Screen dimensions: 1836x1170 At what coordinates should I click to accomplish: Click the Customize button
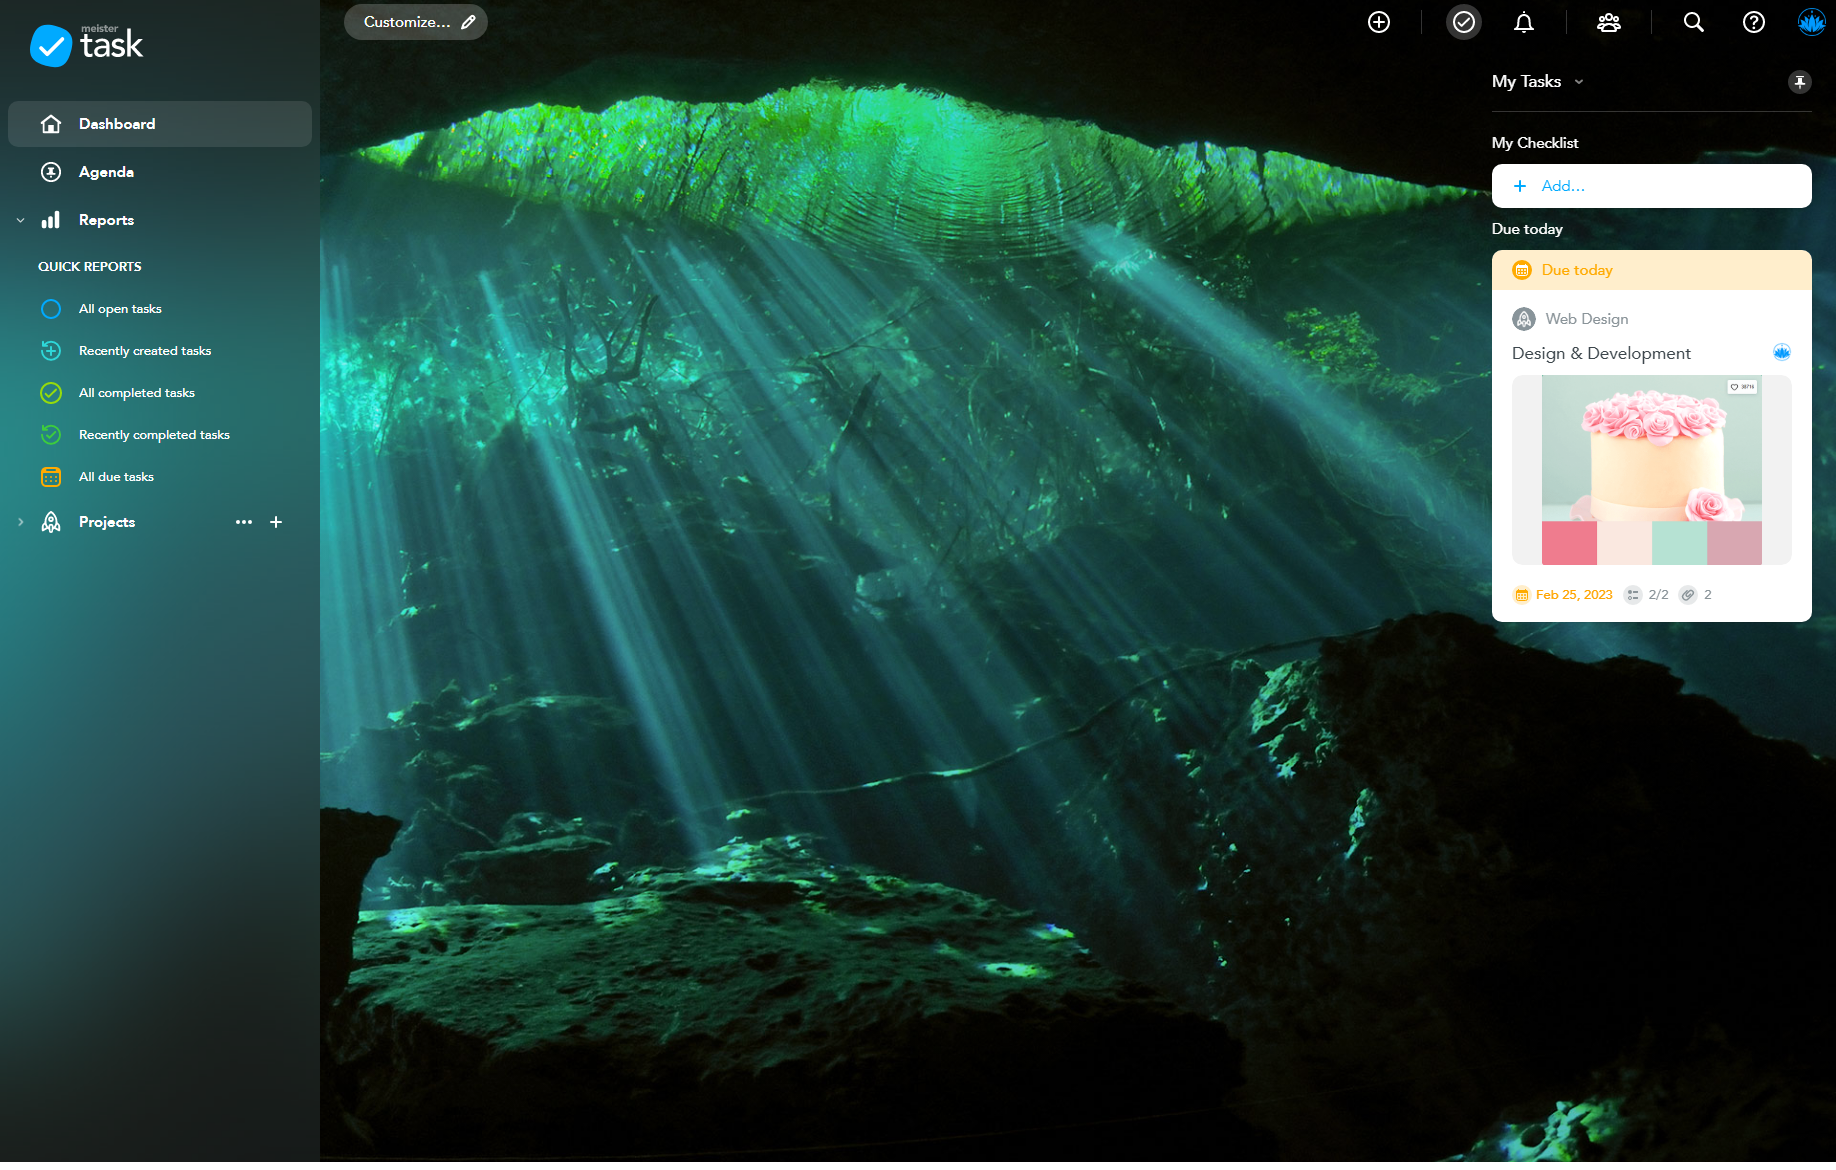click(415, 22)
